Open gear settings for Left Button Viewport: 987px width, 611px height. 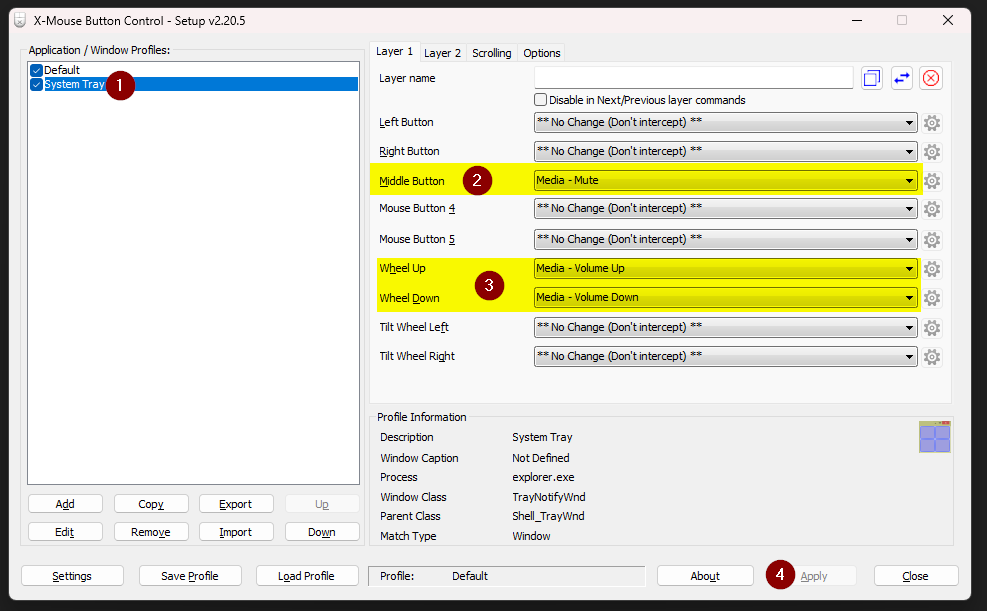click(932, 123)
